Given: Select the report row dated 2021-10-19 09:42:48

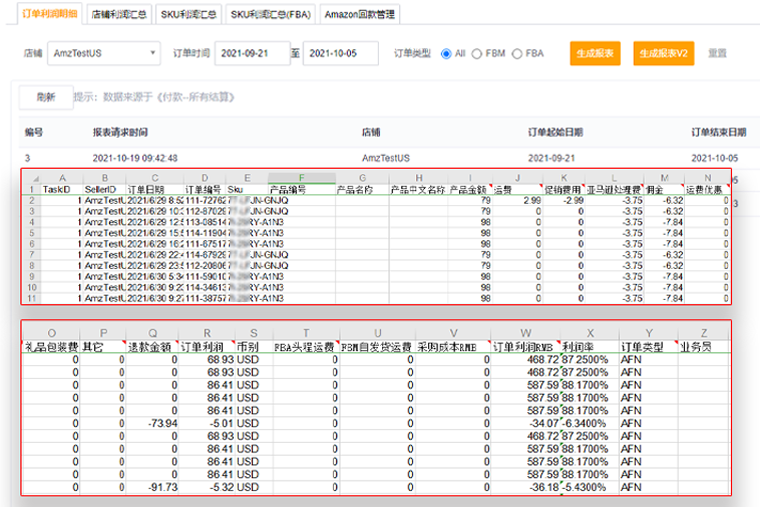Looking at the screenshot, I should pos(135,158).
